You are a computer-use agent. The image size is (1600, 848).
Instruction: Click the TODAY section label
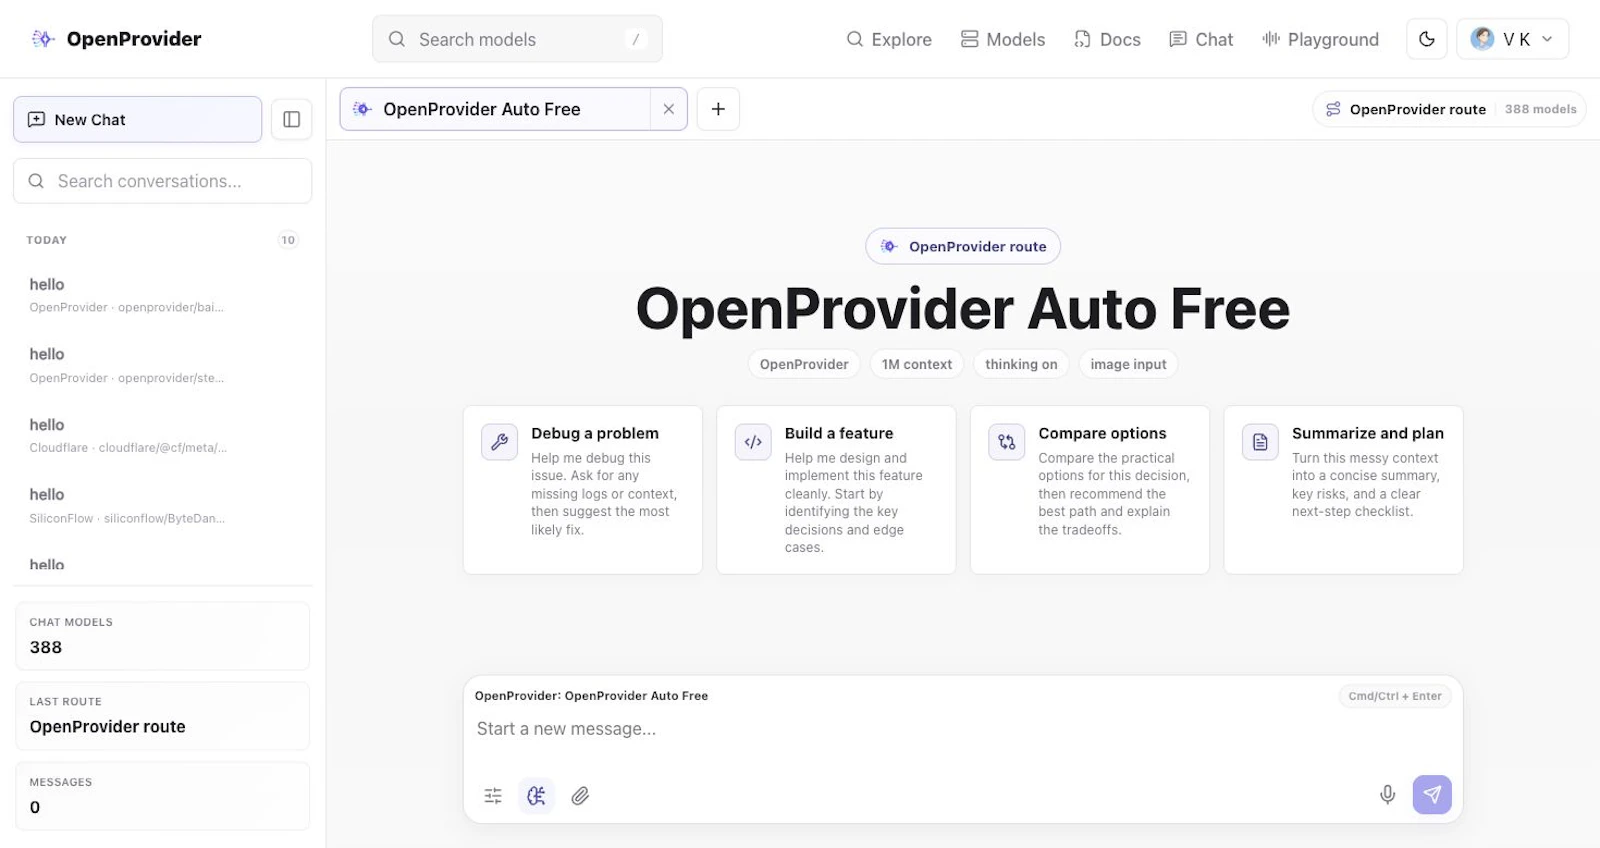47,240
